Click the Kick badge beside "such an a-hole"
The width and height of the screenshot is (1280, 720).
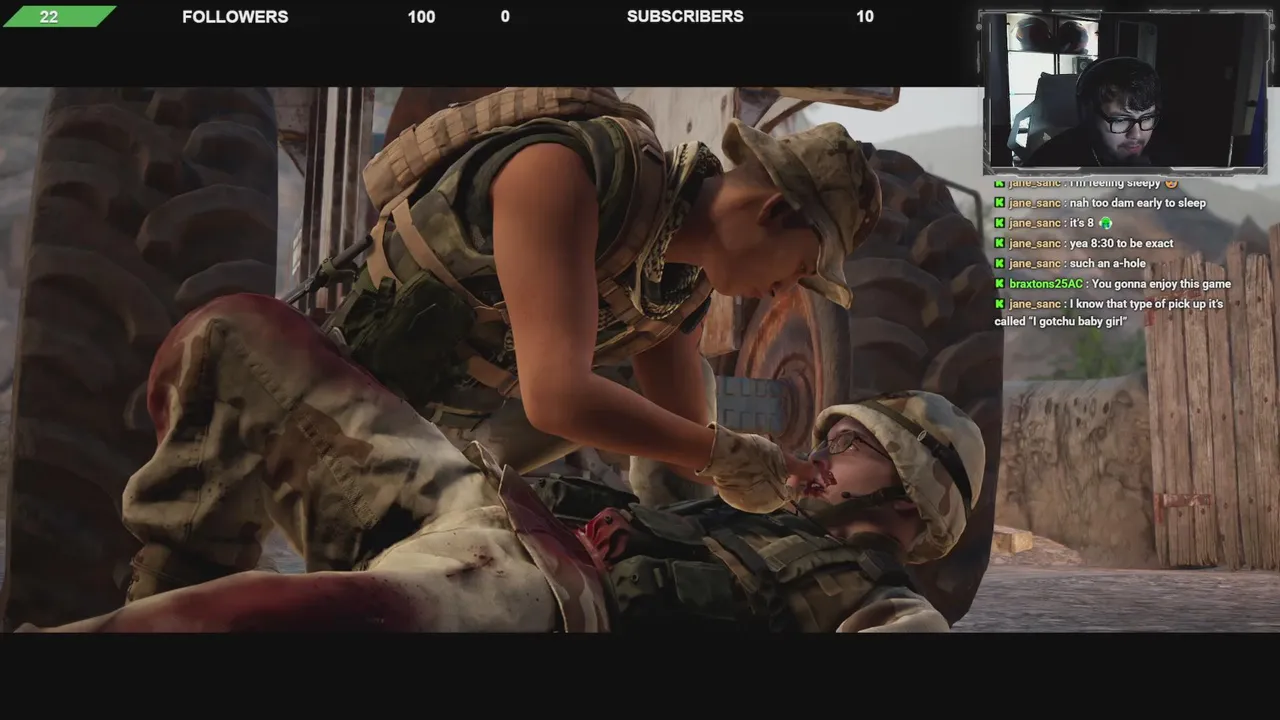coord(999,264)
